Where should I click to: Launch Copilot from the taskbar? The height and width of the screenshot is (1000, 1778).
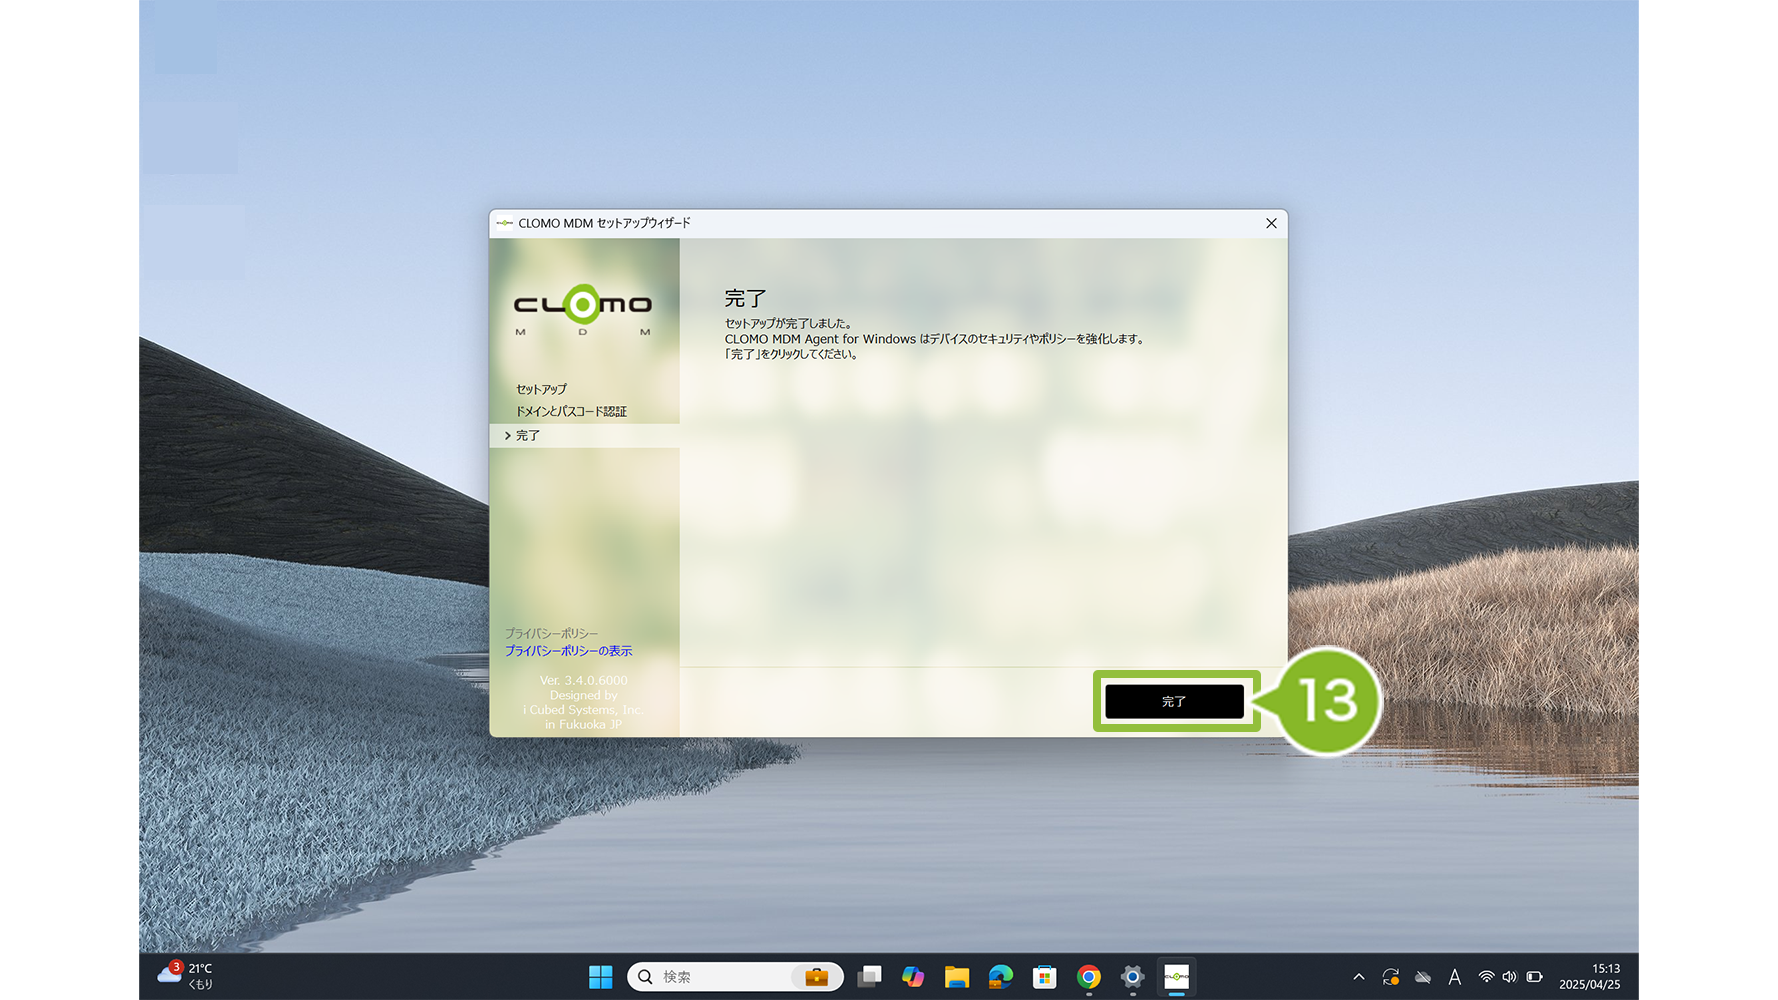(913, 977)
